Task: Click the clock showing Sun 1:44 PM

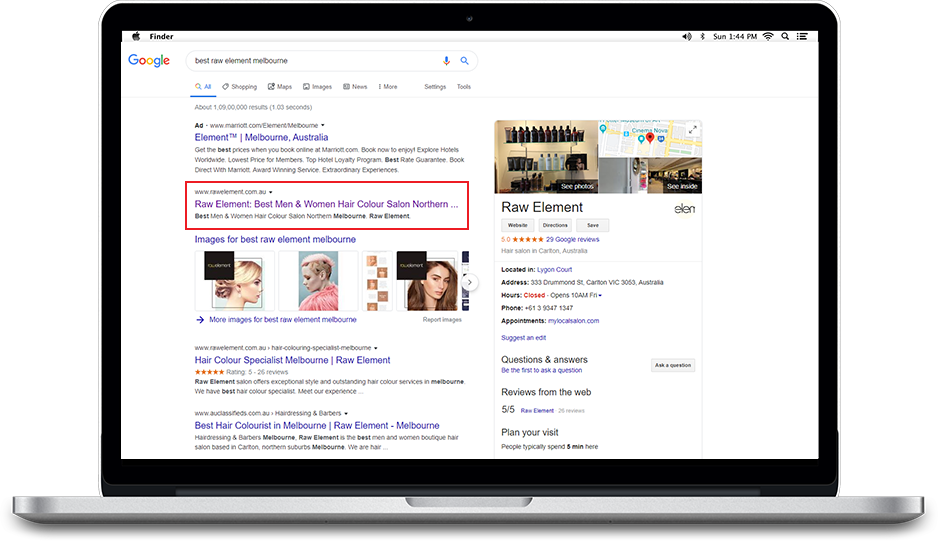Action: click(735, 37)
